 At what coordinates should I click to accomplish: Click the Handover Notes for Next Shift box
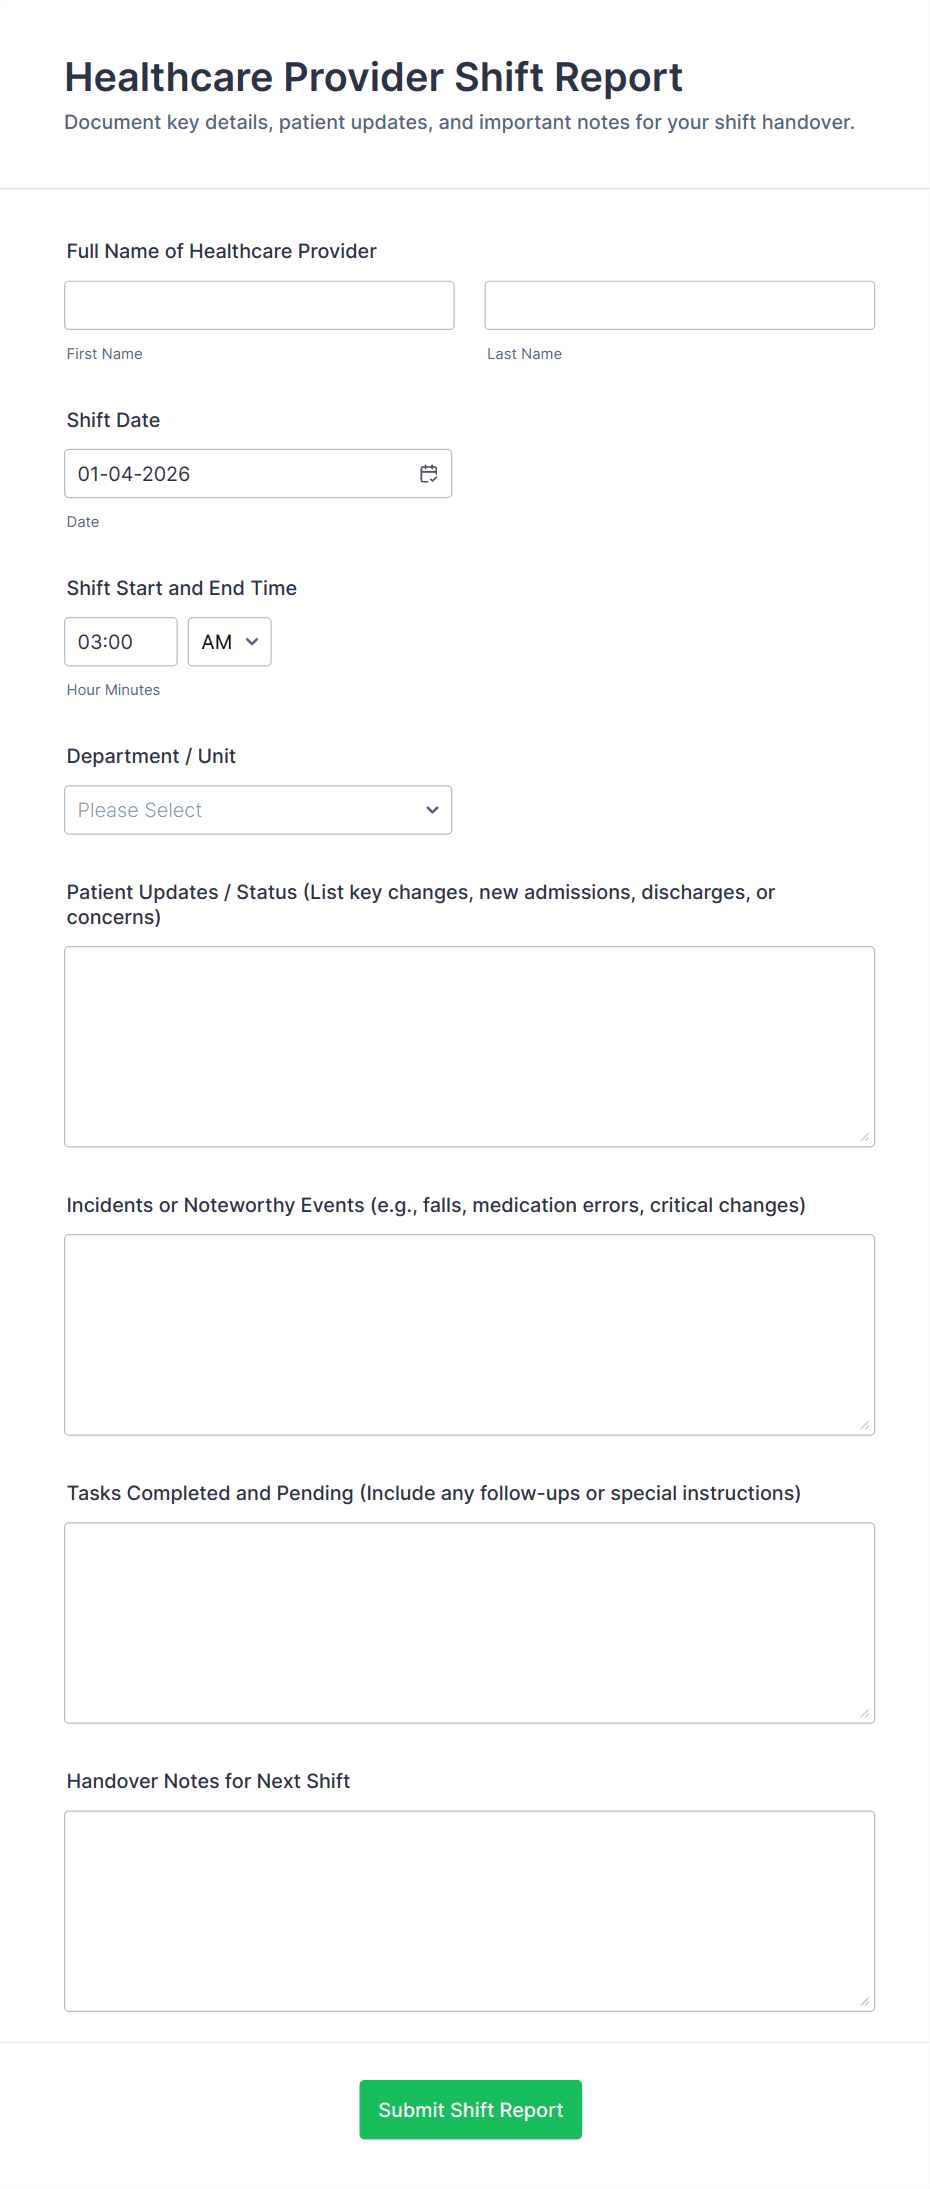click(x=469, y=1910)
